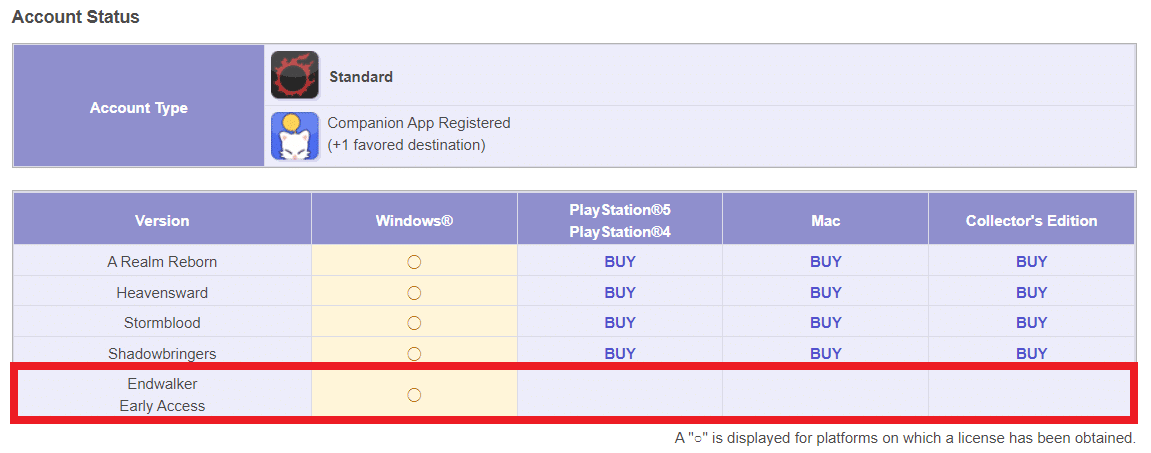Click the Windows column header
This screenshot has width=1151, height=453.
pos(414,220)
